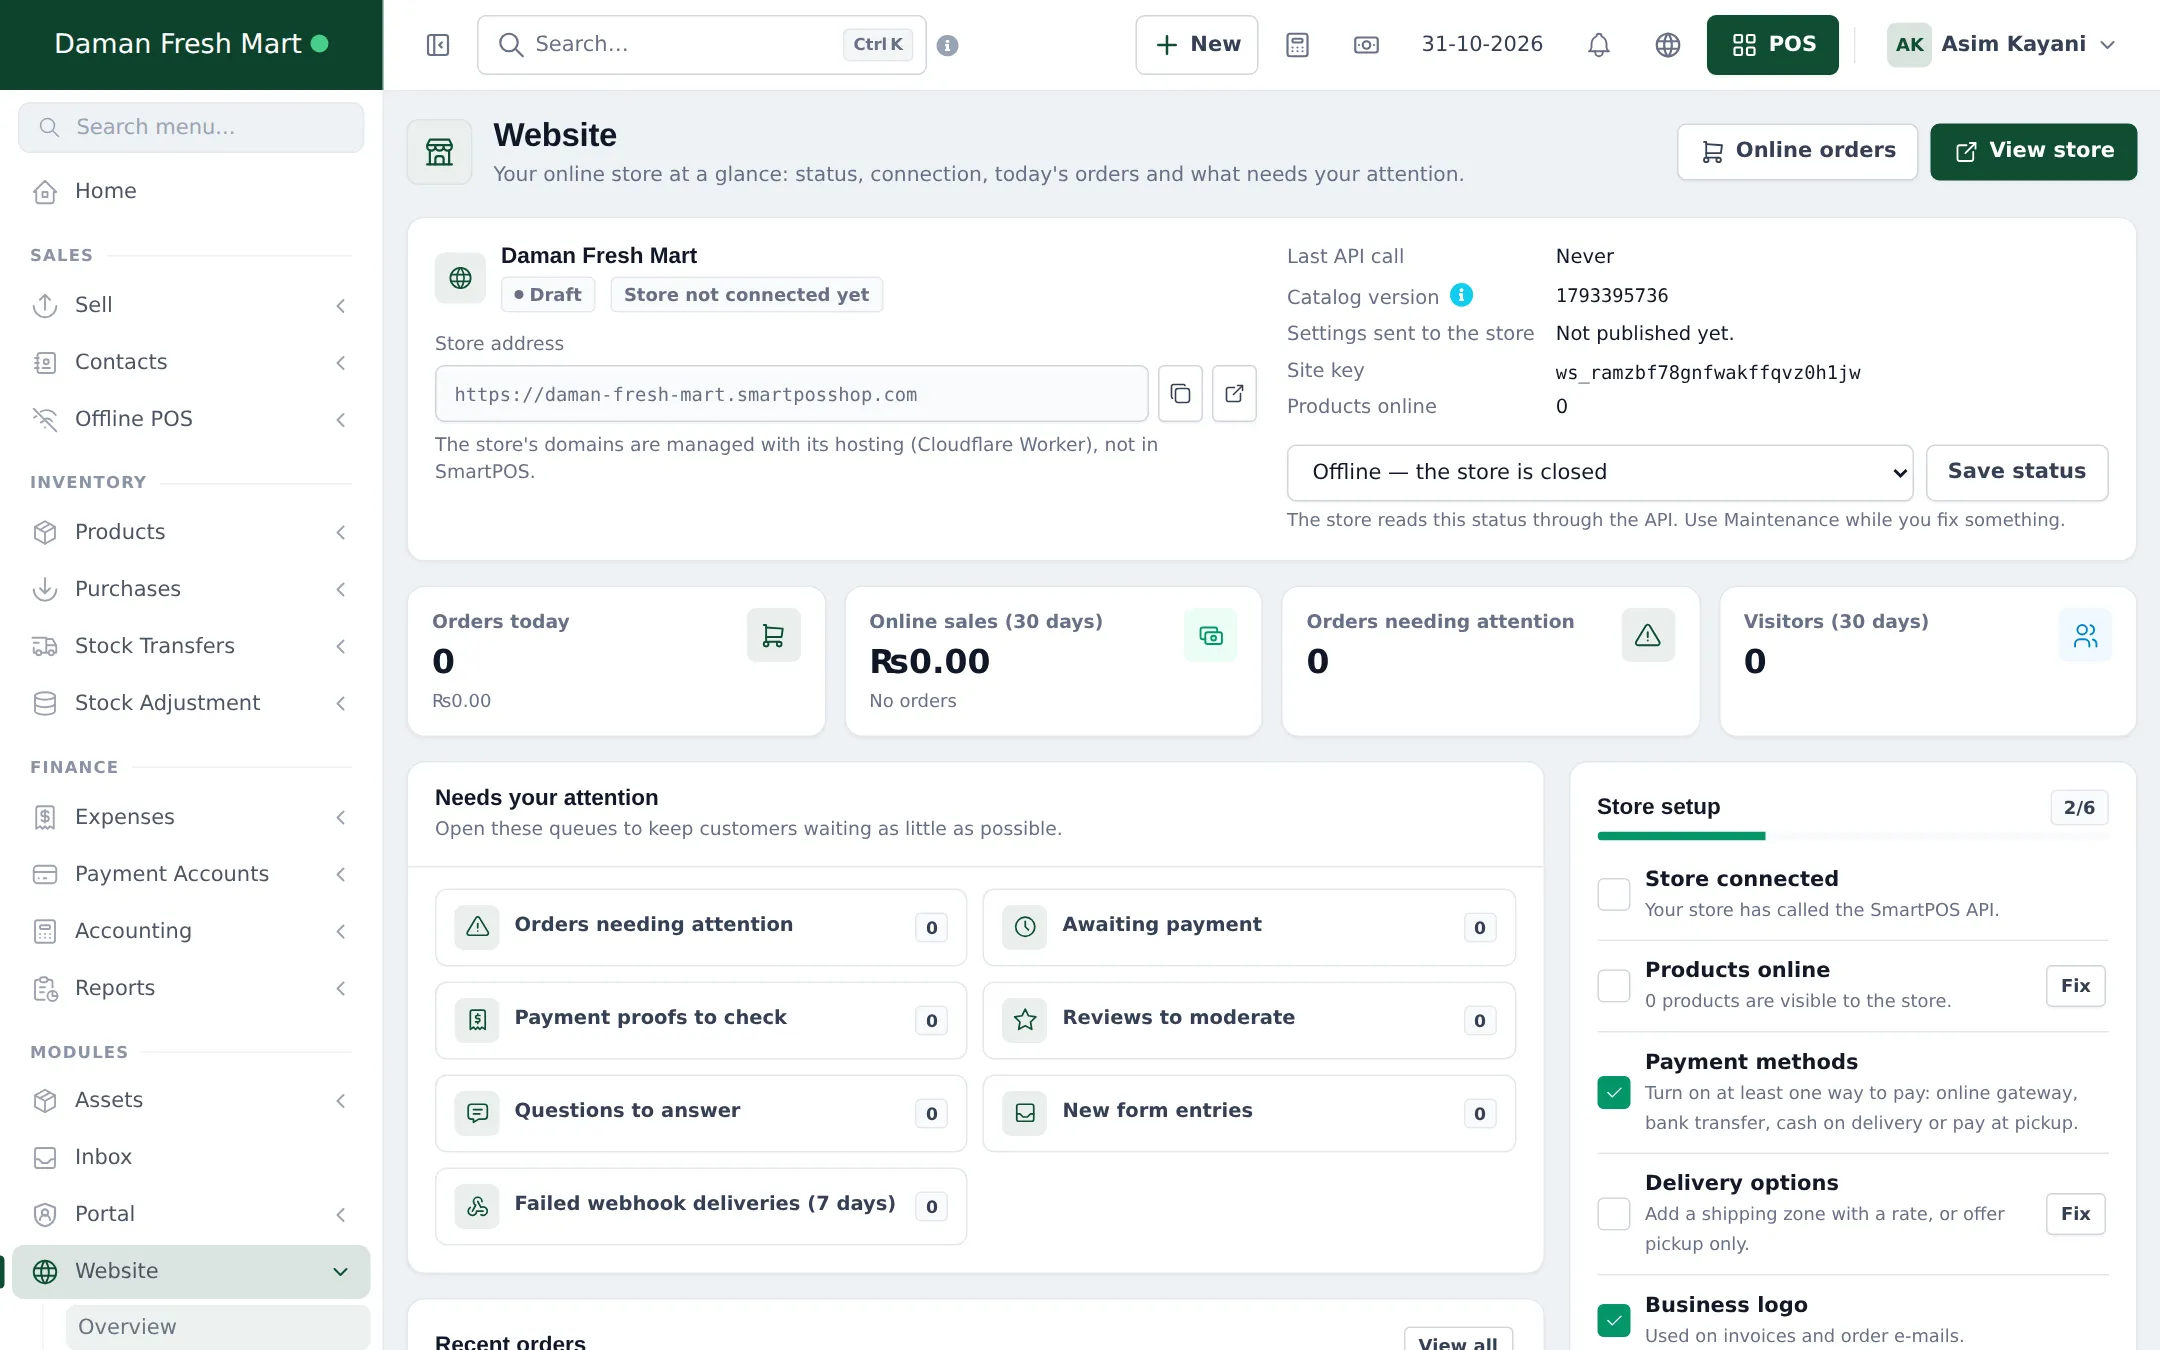Click the Catalog version info icon

[1462, 295]
